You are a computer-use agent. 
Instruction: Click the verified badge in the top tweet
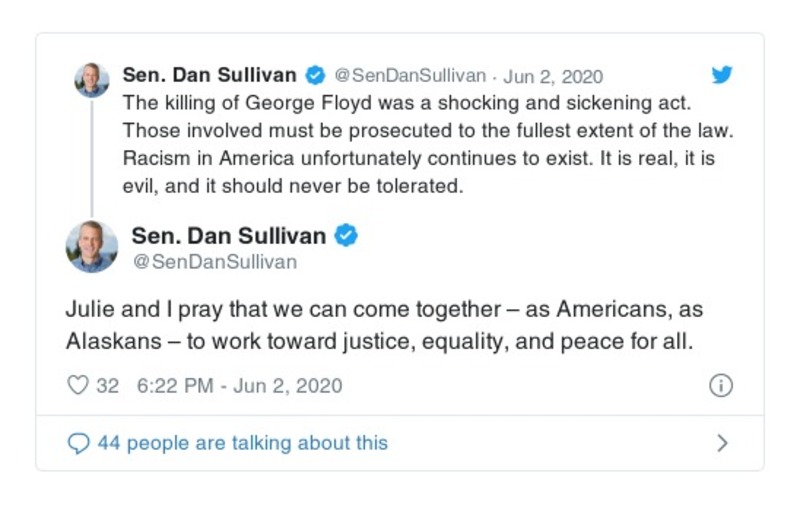point(315,75)
